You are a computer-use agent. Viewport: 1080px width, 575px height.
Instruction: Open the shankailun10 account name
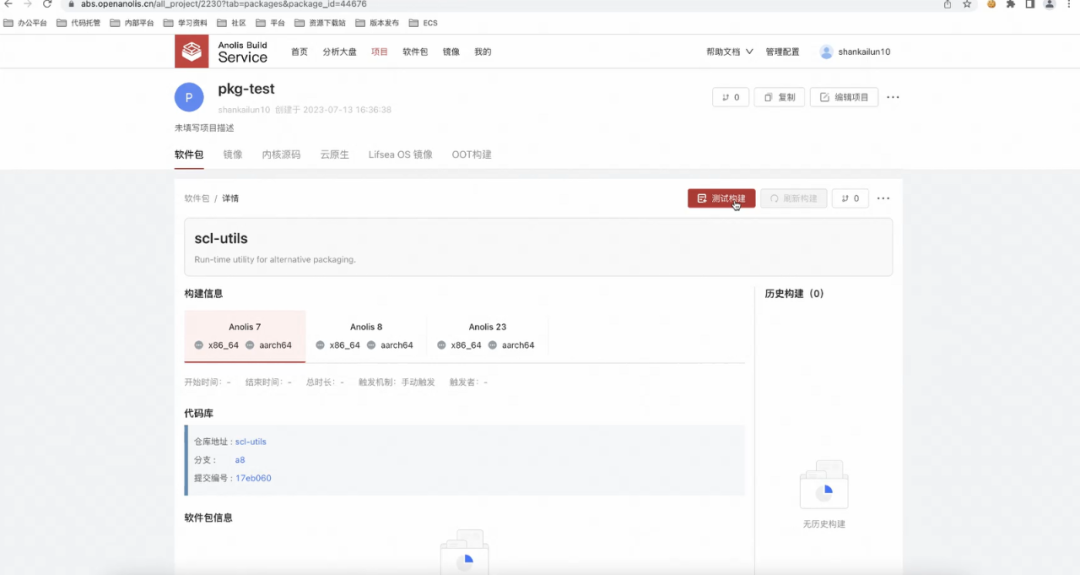click(x=864, y=52)
